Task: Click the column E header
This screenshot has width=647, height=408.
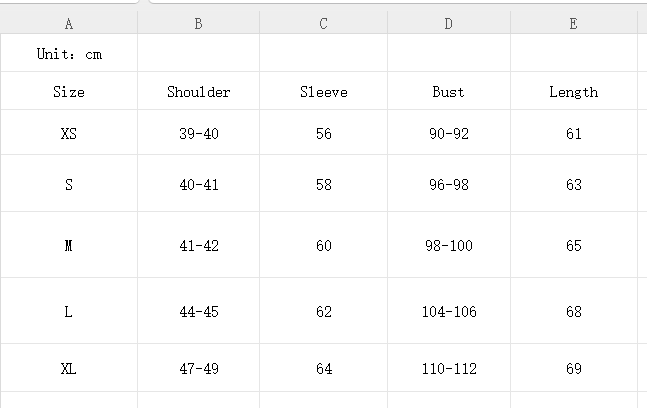Action: pyautogui.click(x=573, y=24)
